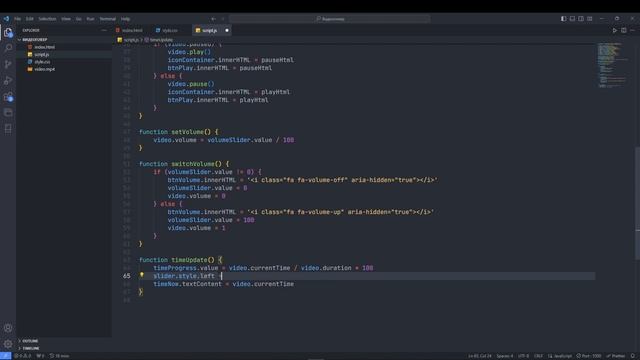Open the Explorer panel More Actions ellipsis
The image size is (640, 360).
(x=104, y=30)
